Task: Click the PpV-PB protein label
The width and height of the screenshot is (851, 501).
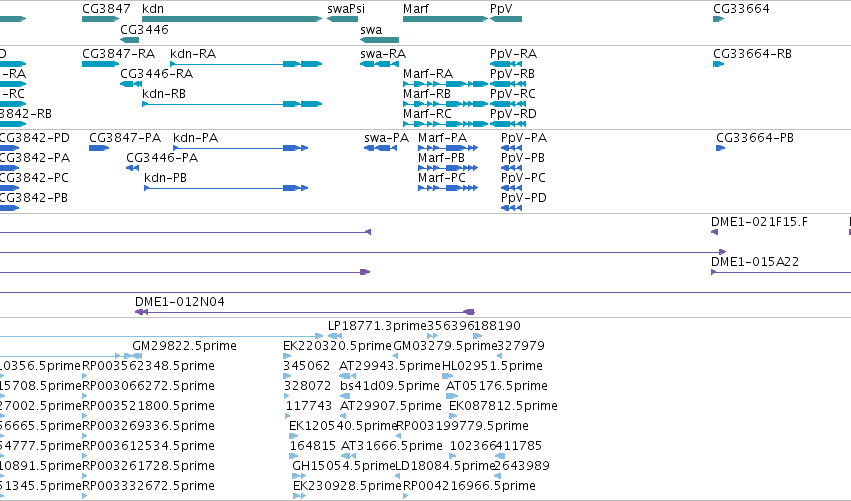Action: pyautogui.click(x=523, y=158)
